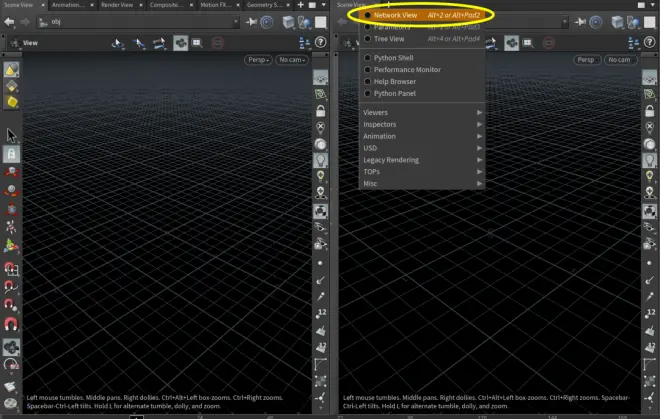The width and height of the screenshot is (660, 419).
Task: Open the Geometry Spreadsheet tab
Action: point(263,5)
